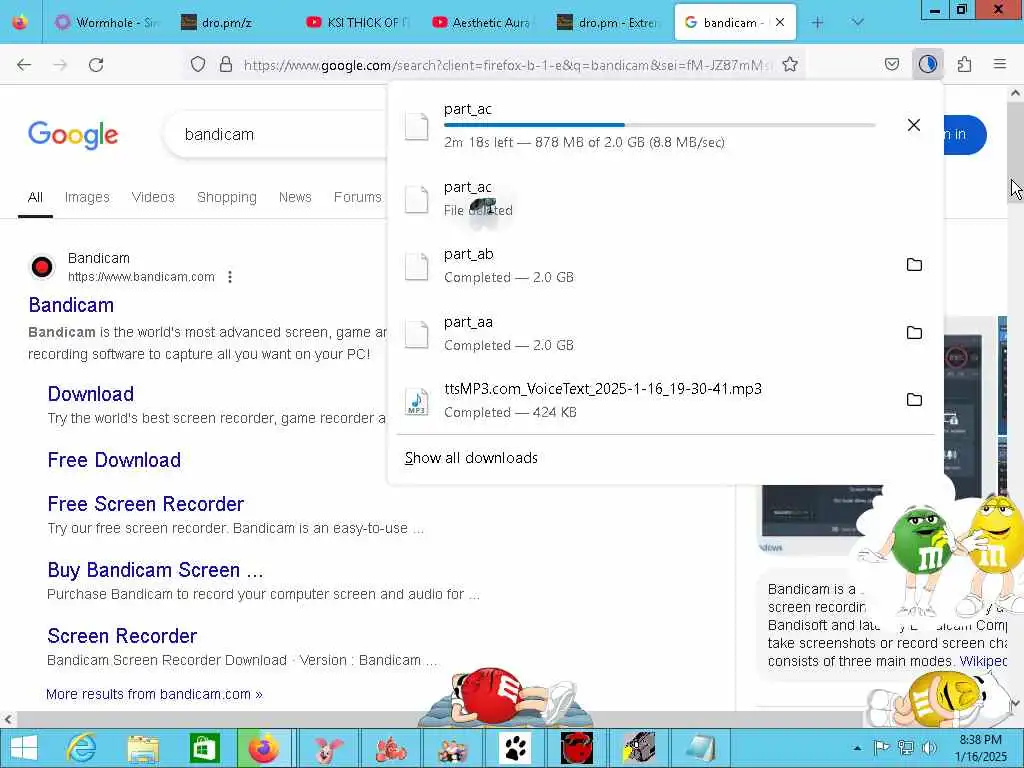Select the Videos results tab

pyautogui.click(x=153, y=197)
